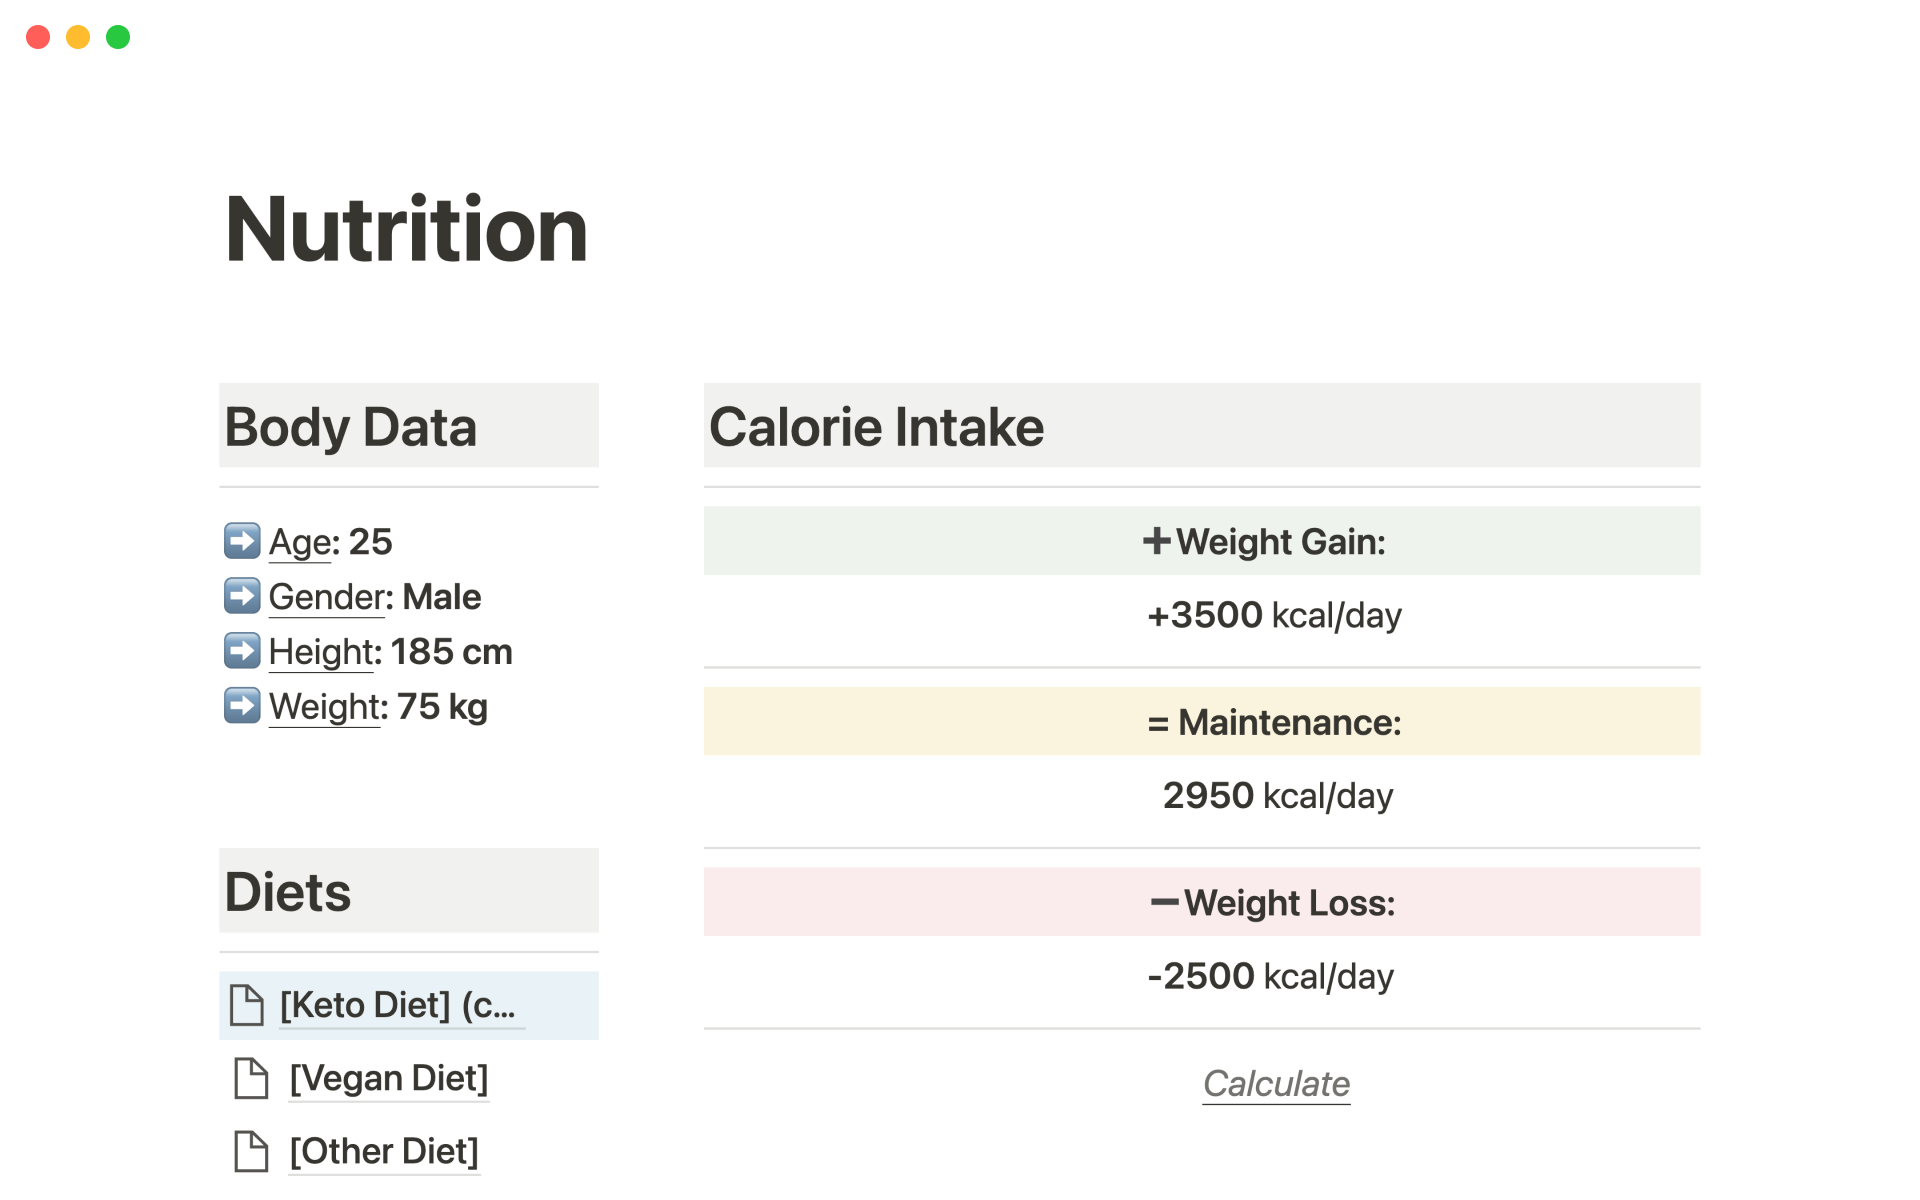Click the Height label link
This screenshot has width=1920, height=1200.
tap(320, 652)
